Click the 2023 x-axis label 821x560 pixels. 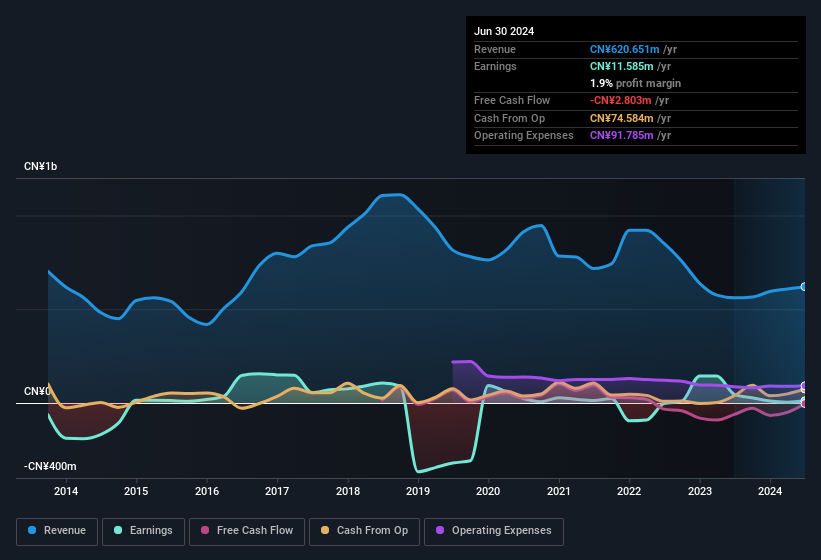click(x=700, y=491)
